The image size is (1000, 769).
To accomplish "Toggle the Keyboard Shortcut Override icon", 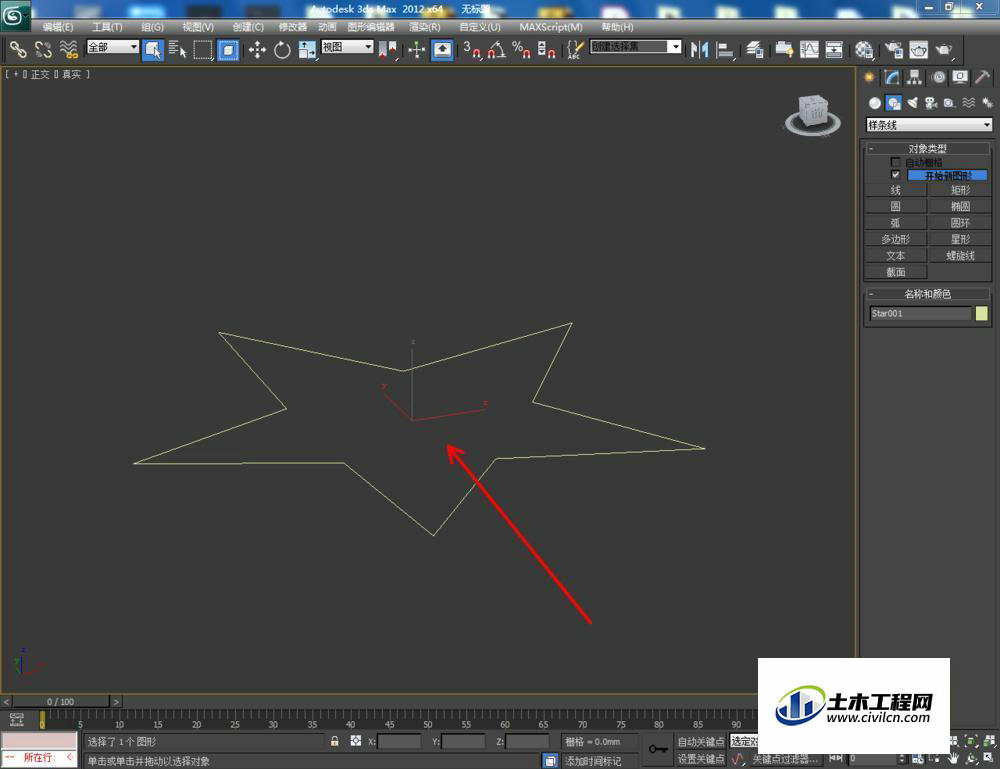I will [x=443, y=50].
